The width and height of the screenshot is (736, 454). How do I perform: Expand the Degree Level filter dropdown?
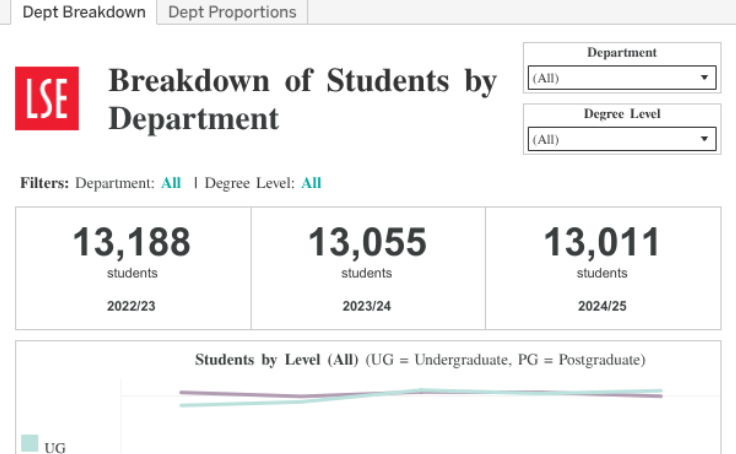point(621,139)
